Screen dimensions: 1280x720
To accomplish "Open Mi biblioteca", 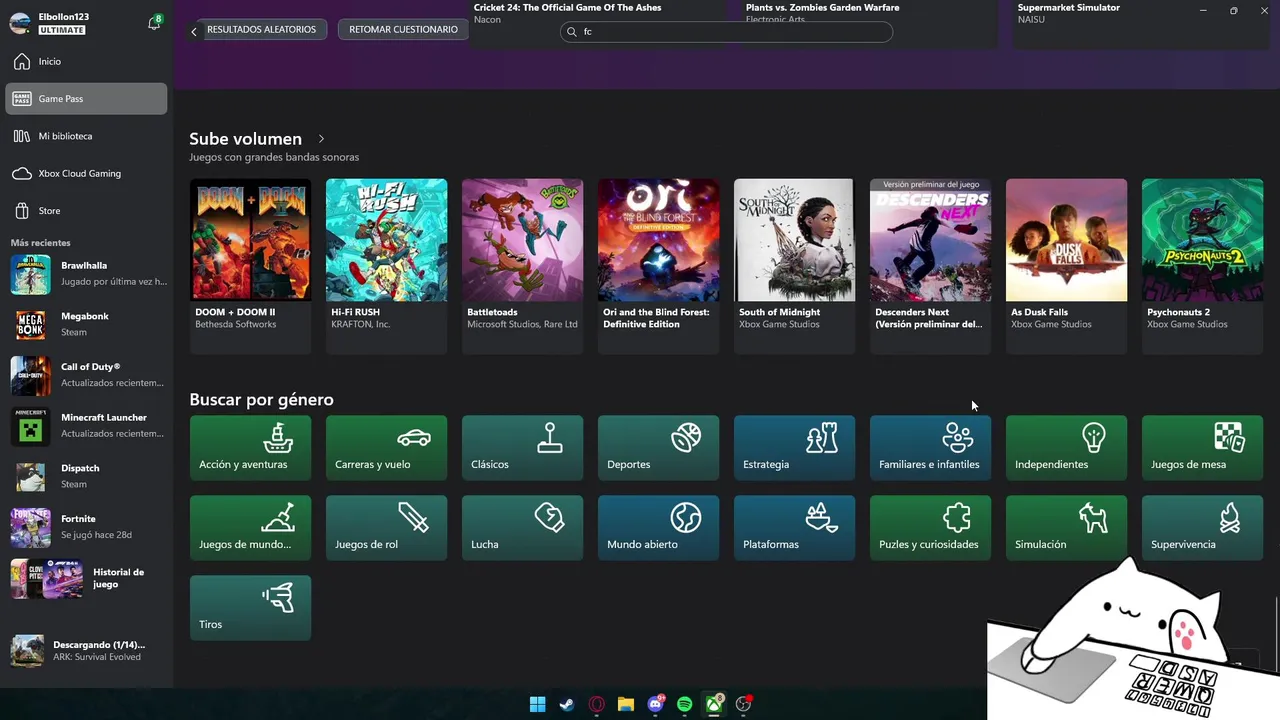I will pyautogui.click(x=86, y=136).
